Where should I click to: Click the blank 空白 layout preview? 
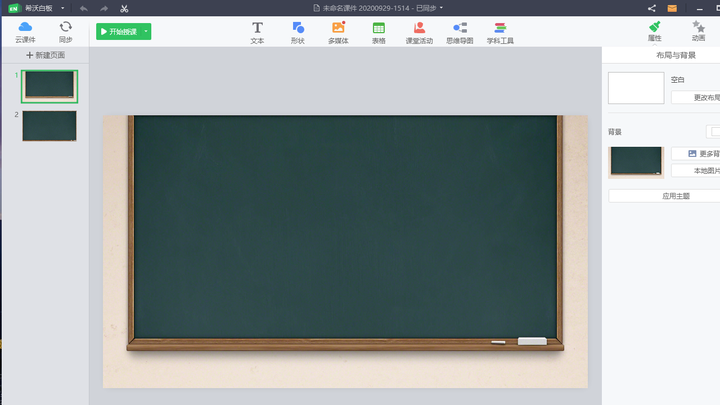point(636,88)
